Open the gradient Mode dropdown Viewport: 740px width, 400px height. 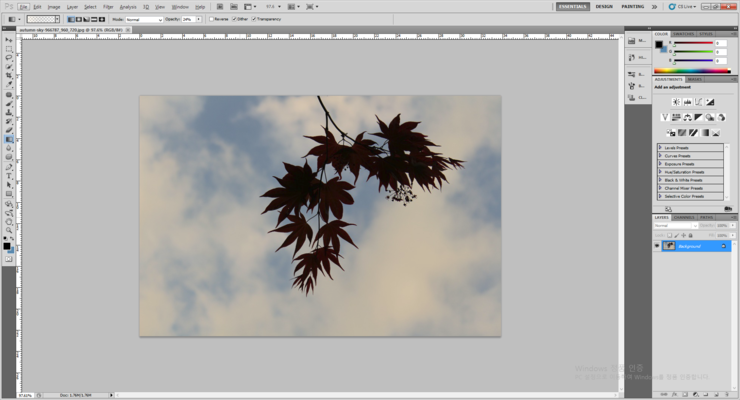tap(143, 19)
